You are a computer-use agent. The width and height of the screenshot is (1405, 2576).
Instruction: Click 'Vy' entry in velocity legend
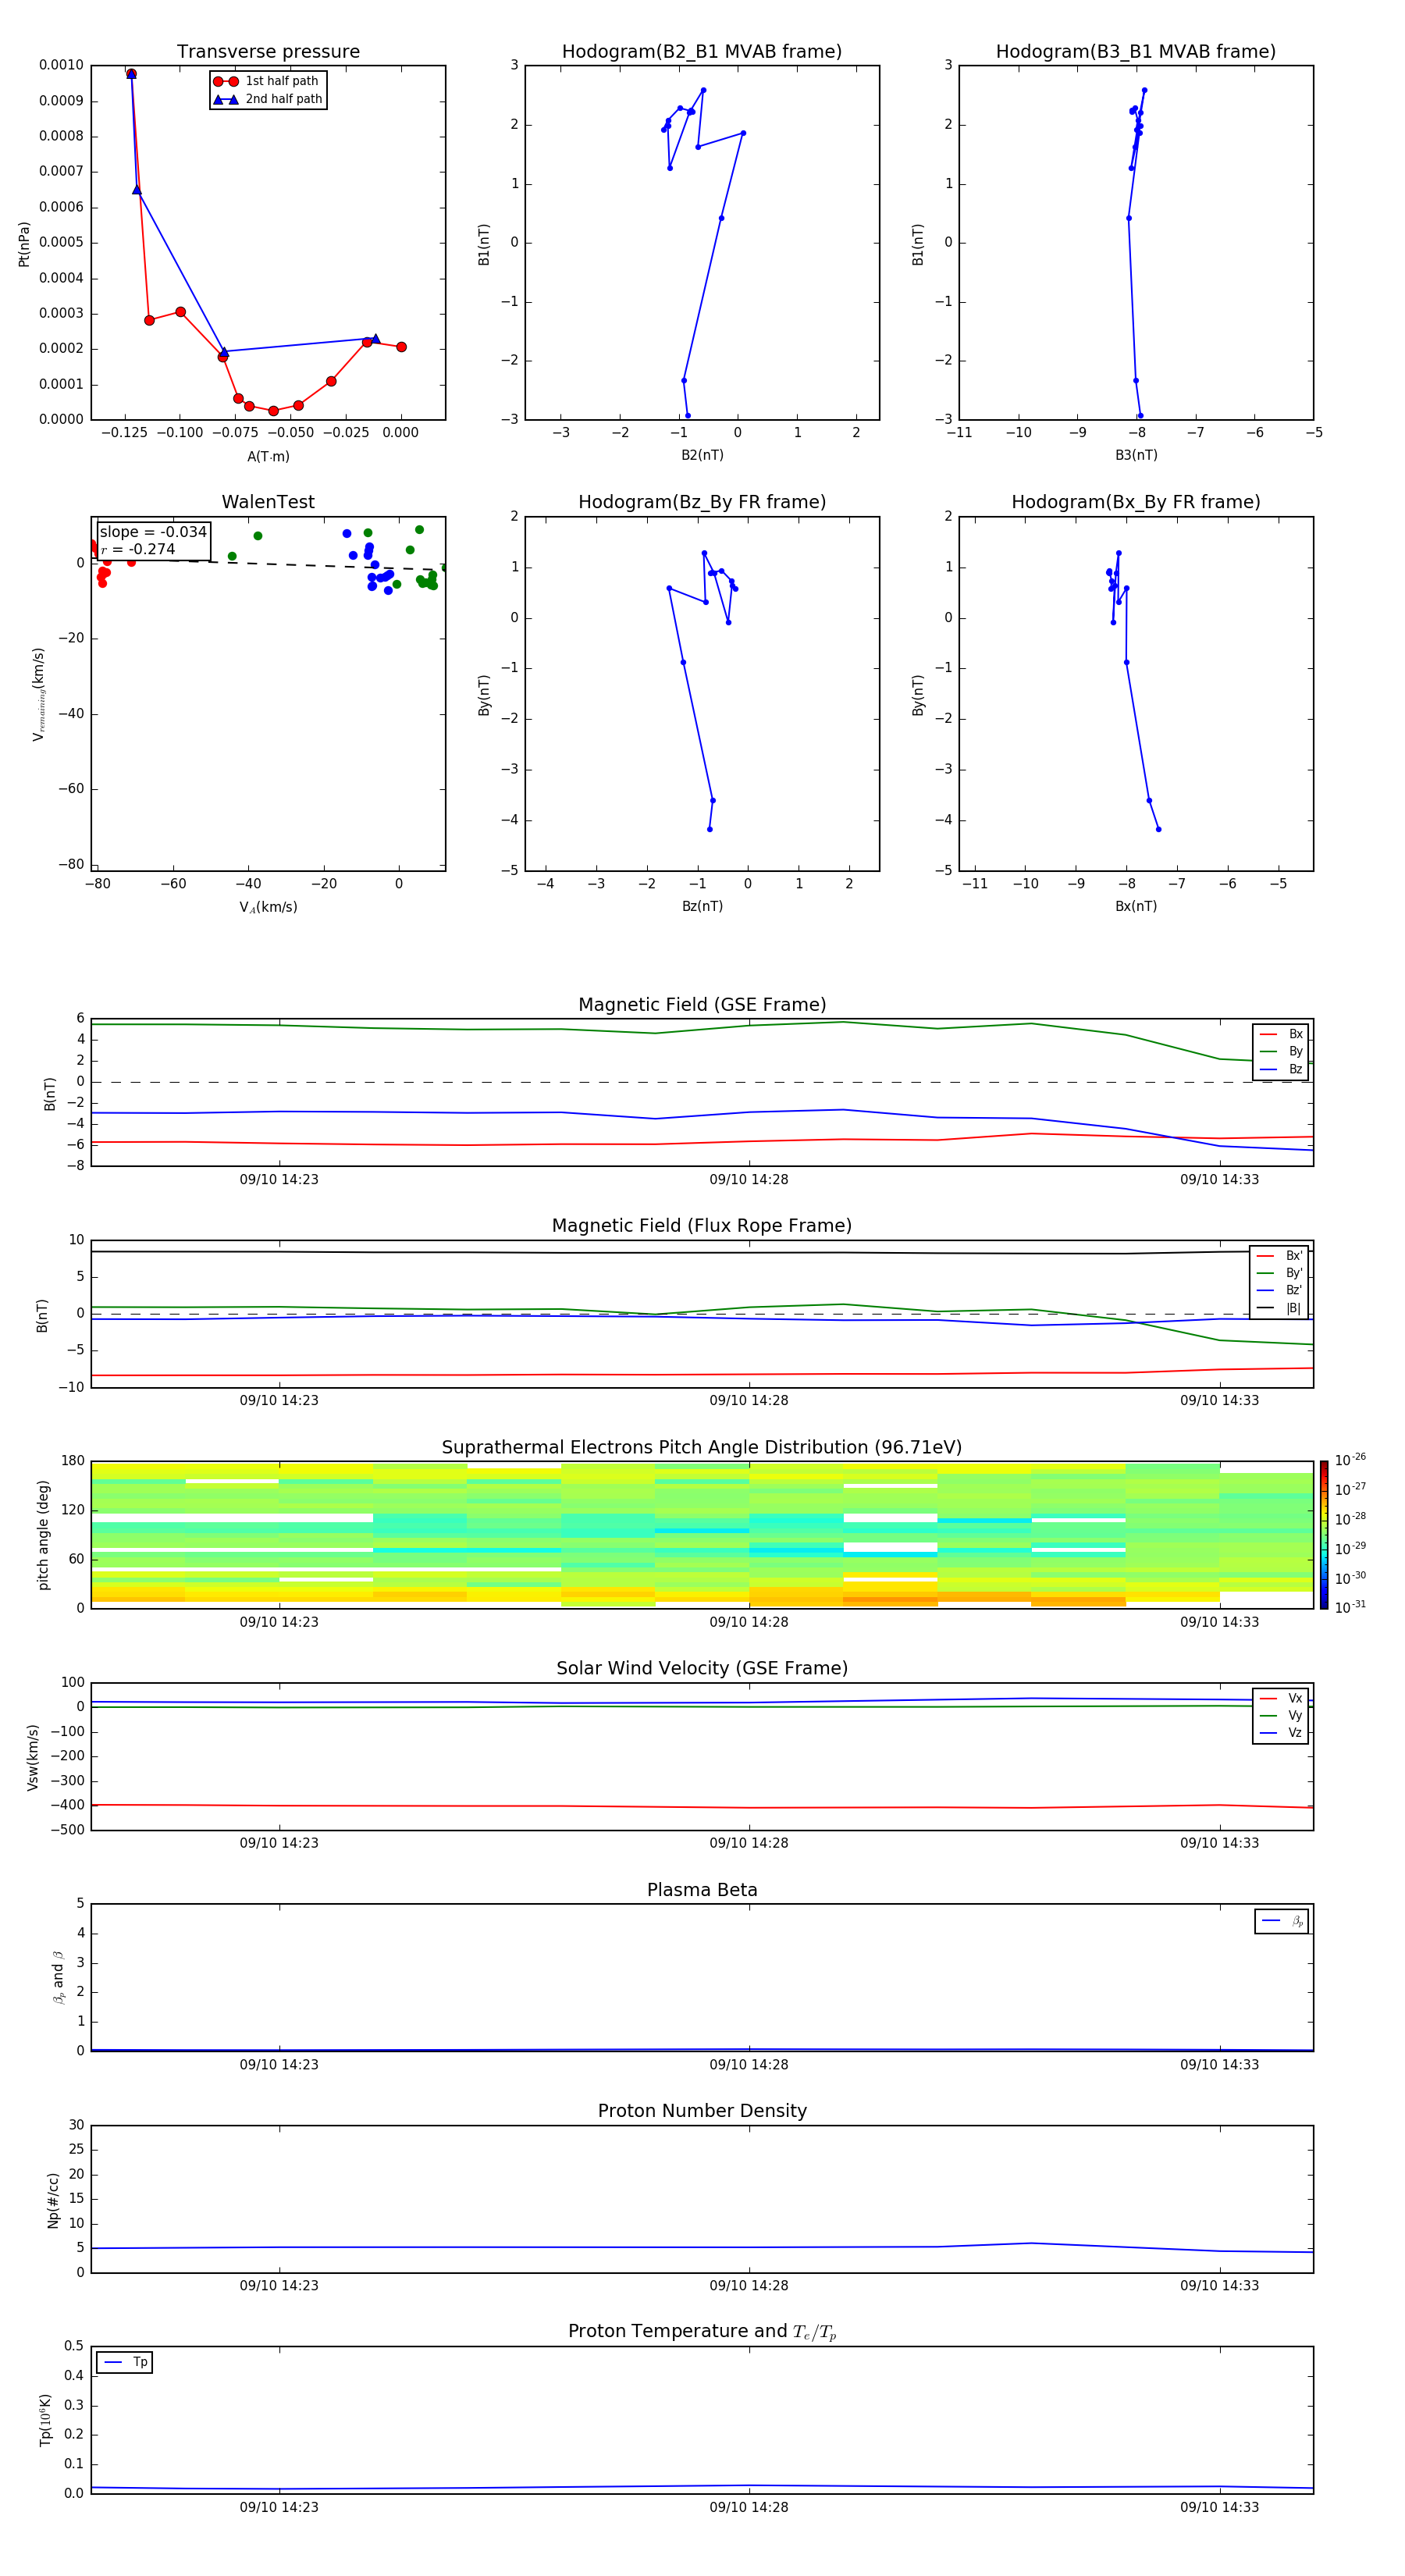click(1281, 1715)
